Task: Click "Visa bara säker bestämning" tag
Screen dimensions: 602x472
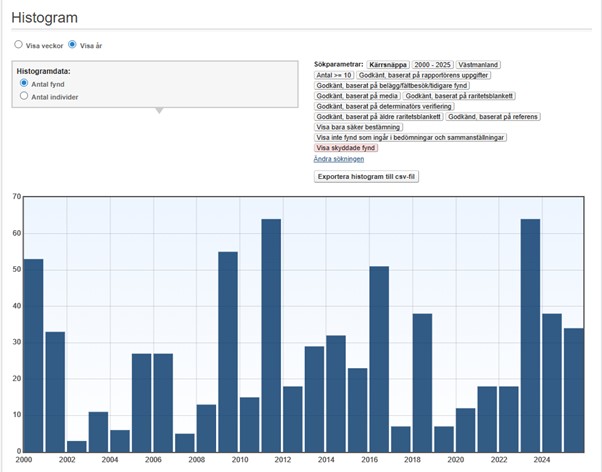Action: pos(359,127)
